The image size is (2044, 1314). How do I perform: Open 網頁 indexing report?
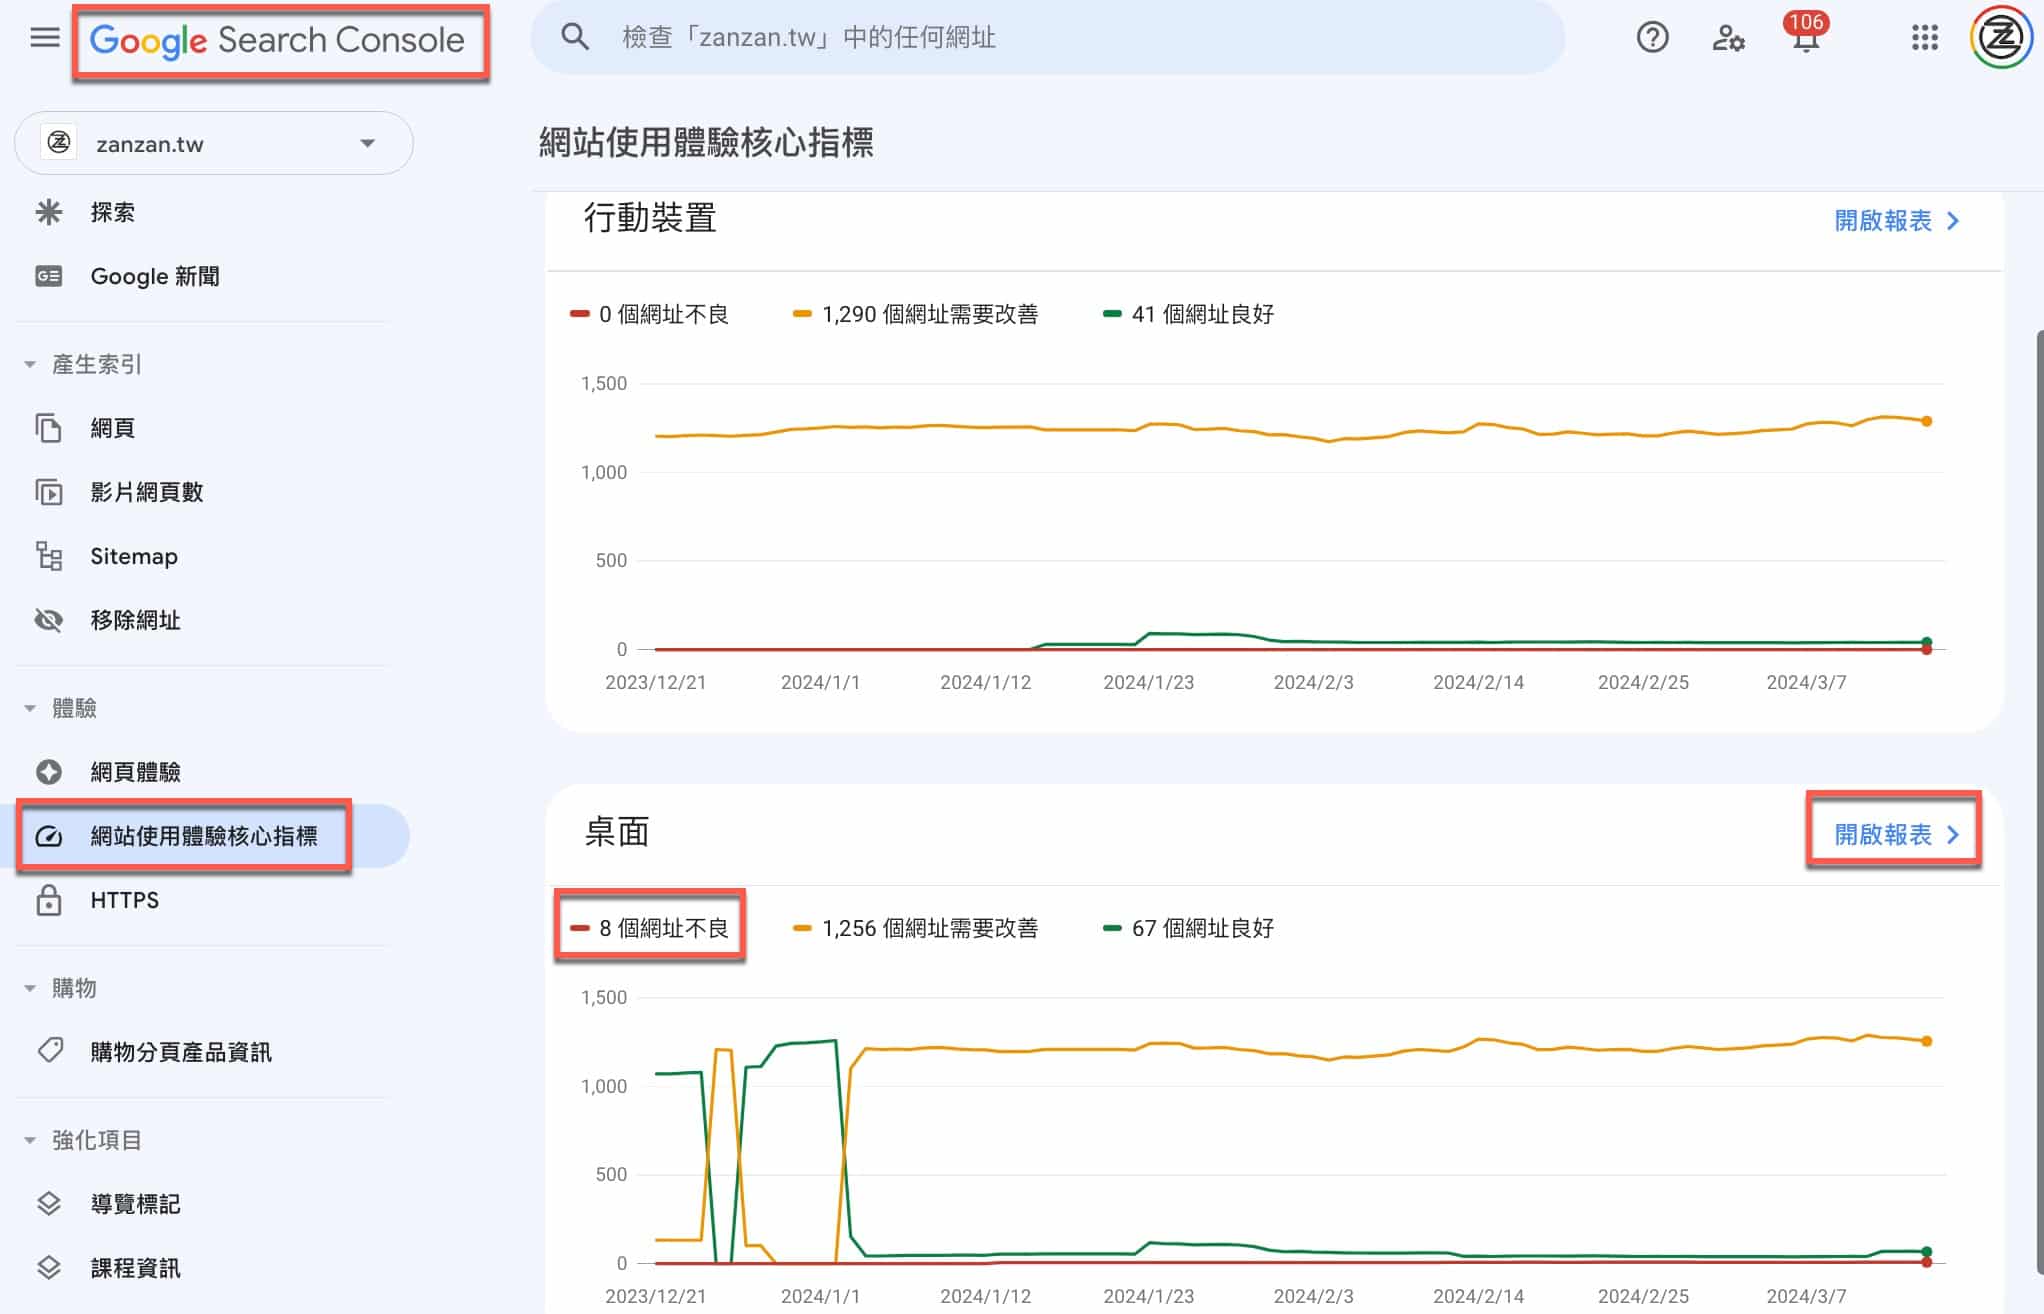point(112,428)
